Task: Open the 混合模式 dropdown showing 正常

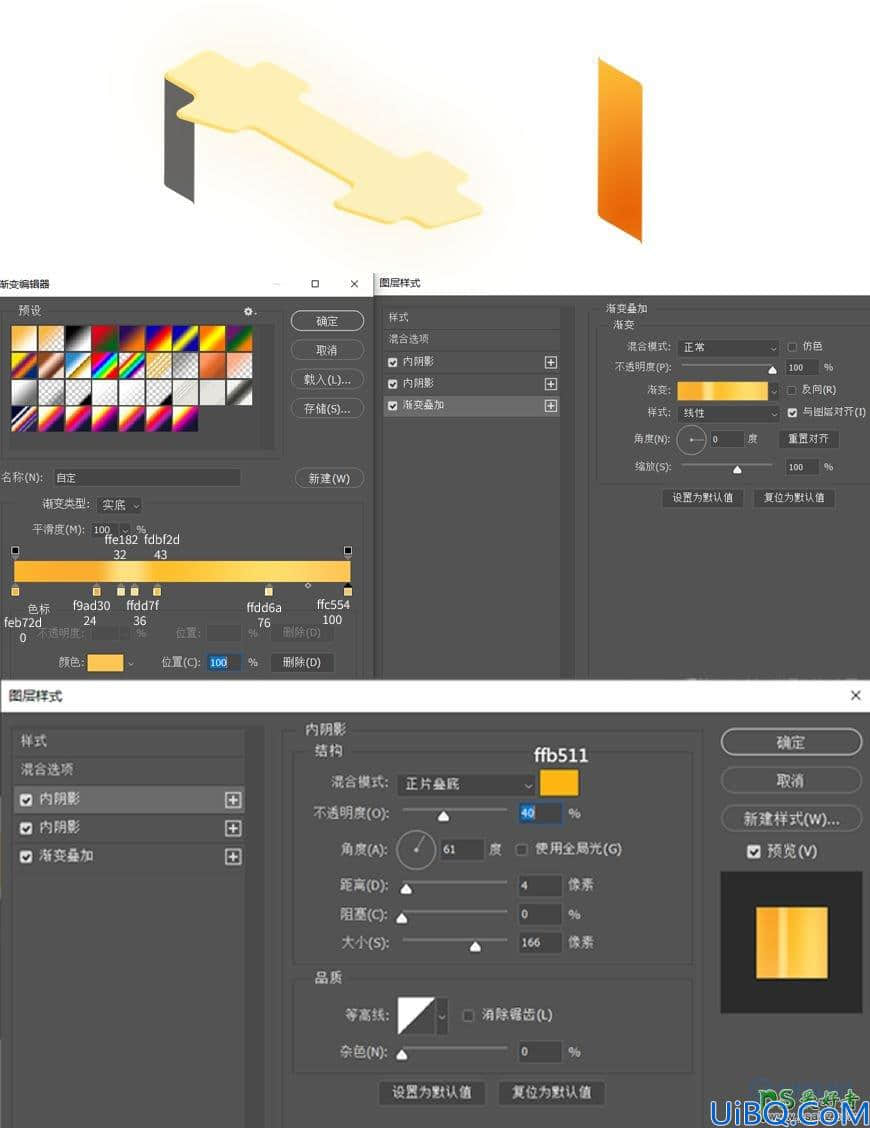Action: tap(728, 347)
